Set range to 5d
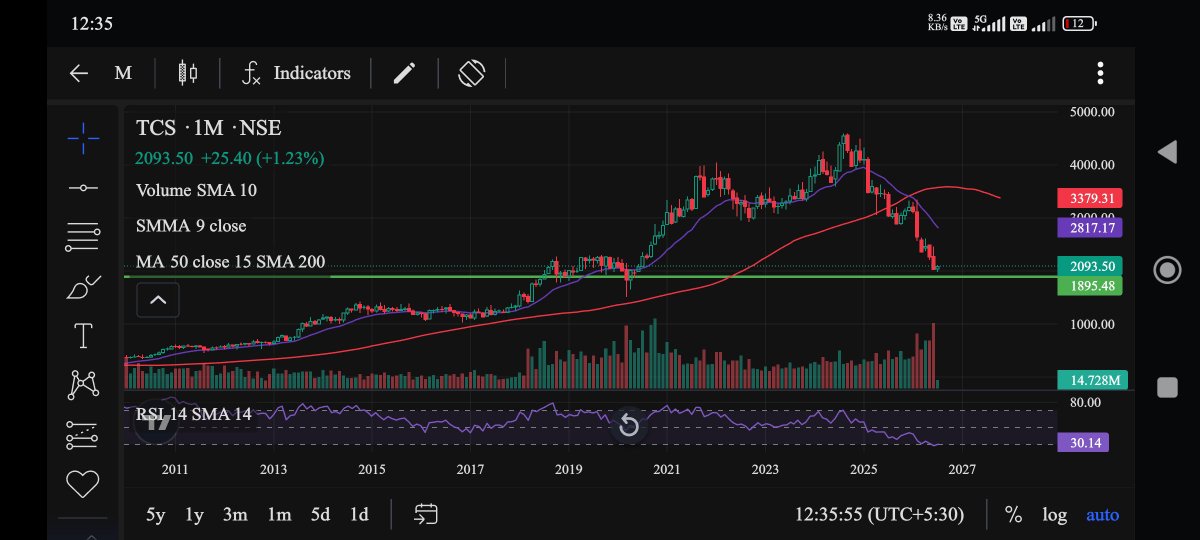Image resolution: width=1200 pixels, height=540 pixels. pyautogui.click(x=320, y=515)
